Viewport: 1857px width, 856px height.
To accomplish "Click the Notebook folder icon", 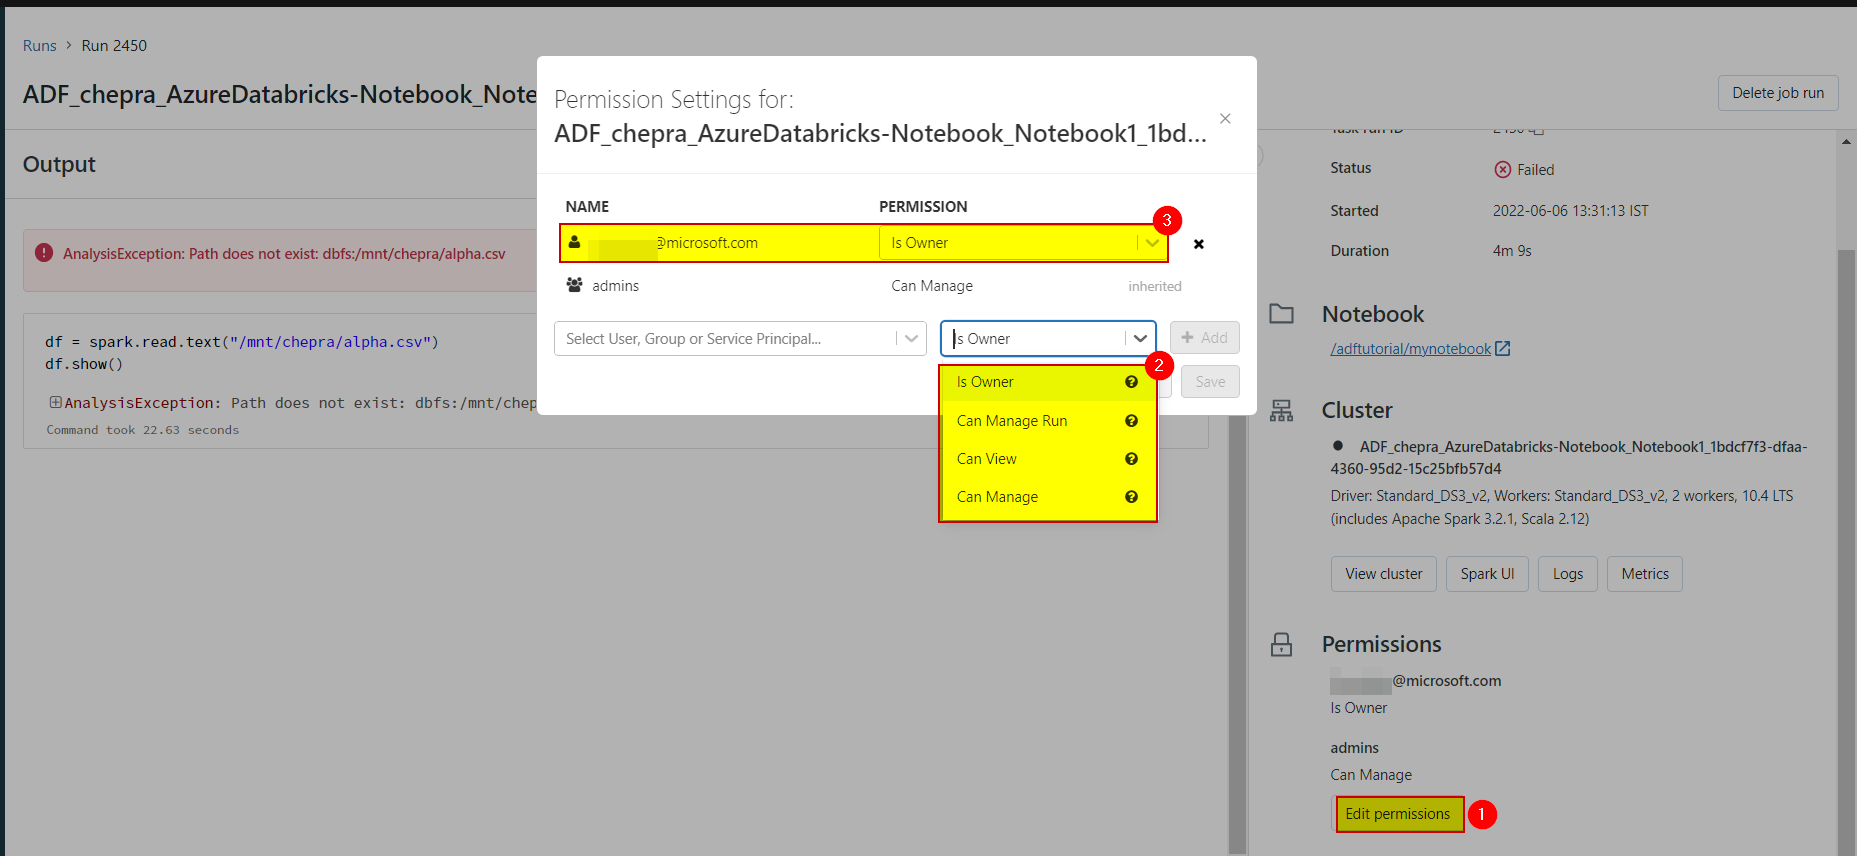I will point(1281,314).
